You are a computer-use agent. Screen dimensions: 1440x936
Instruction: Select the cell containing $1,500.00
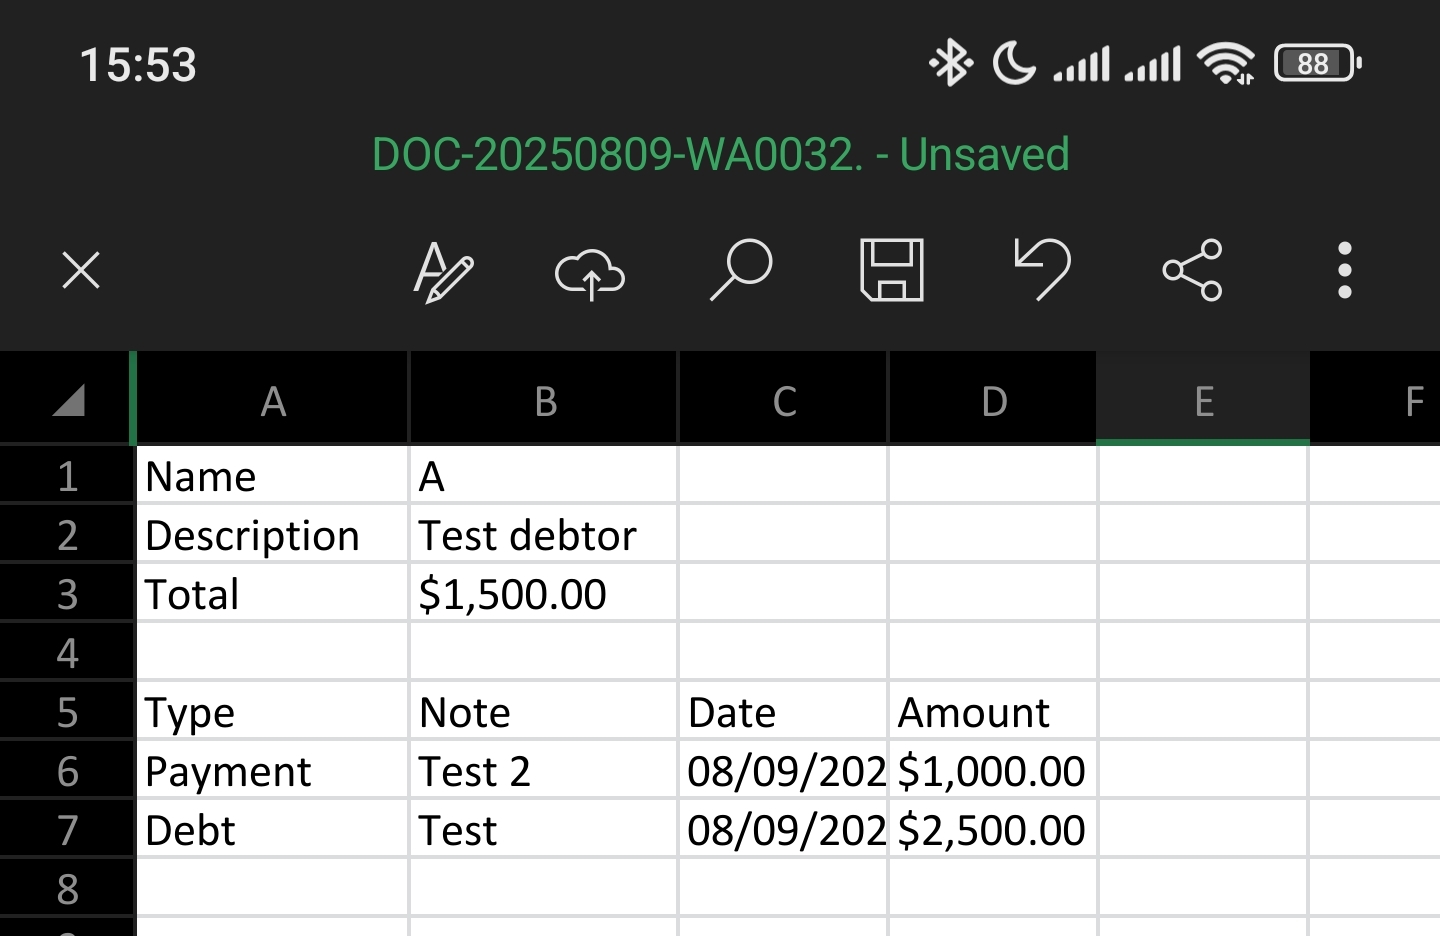pyautogui.click(x=543, y=594)
